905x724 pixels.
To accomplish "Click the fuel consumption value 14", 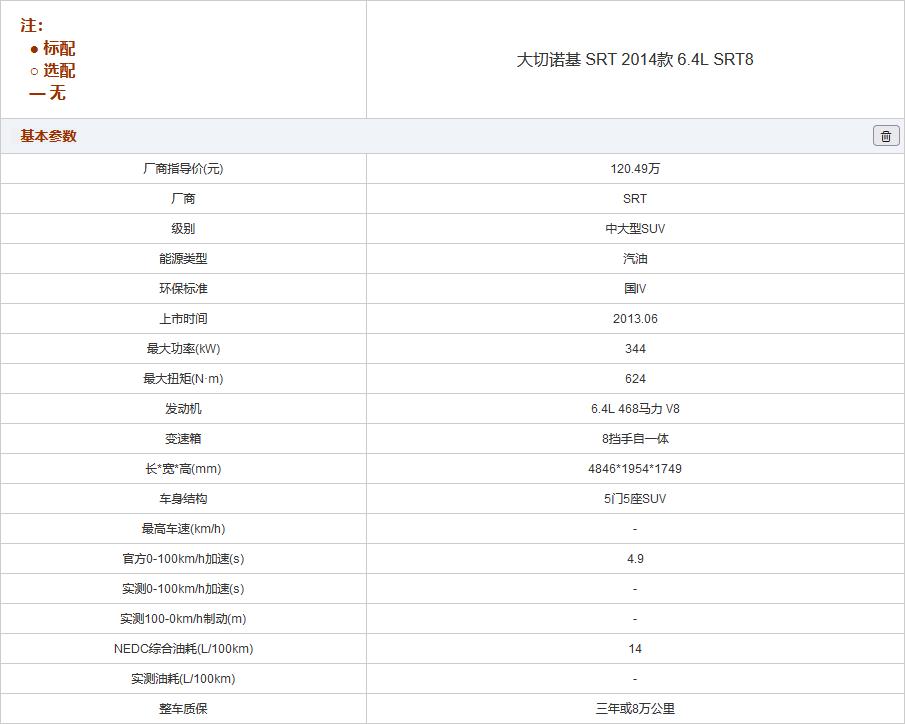I will (x=635, y=649).
